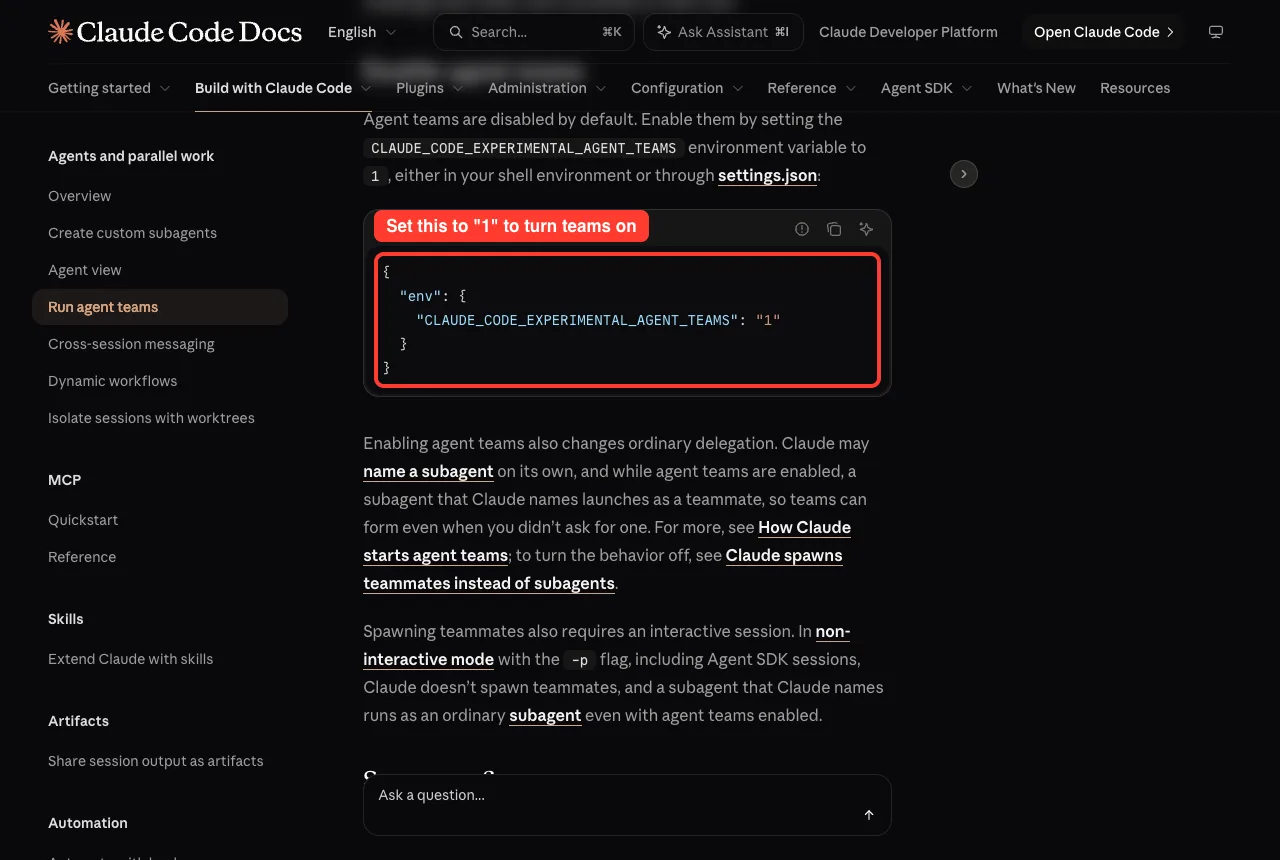Toggle the theme display icon in header
Image resolution: width=1280 pixels, height=860 pixels.
[1216, 32]
